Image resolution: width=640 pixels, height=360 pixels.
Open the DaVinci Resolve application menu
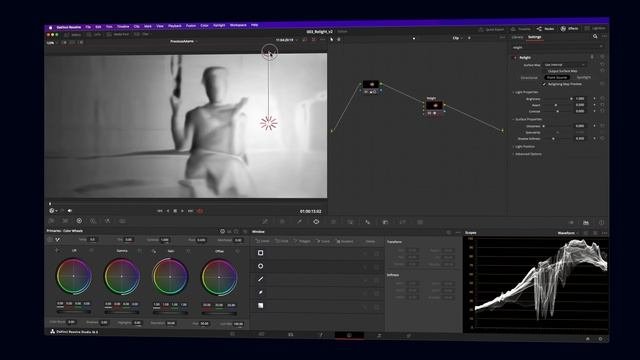69,27
